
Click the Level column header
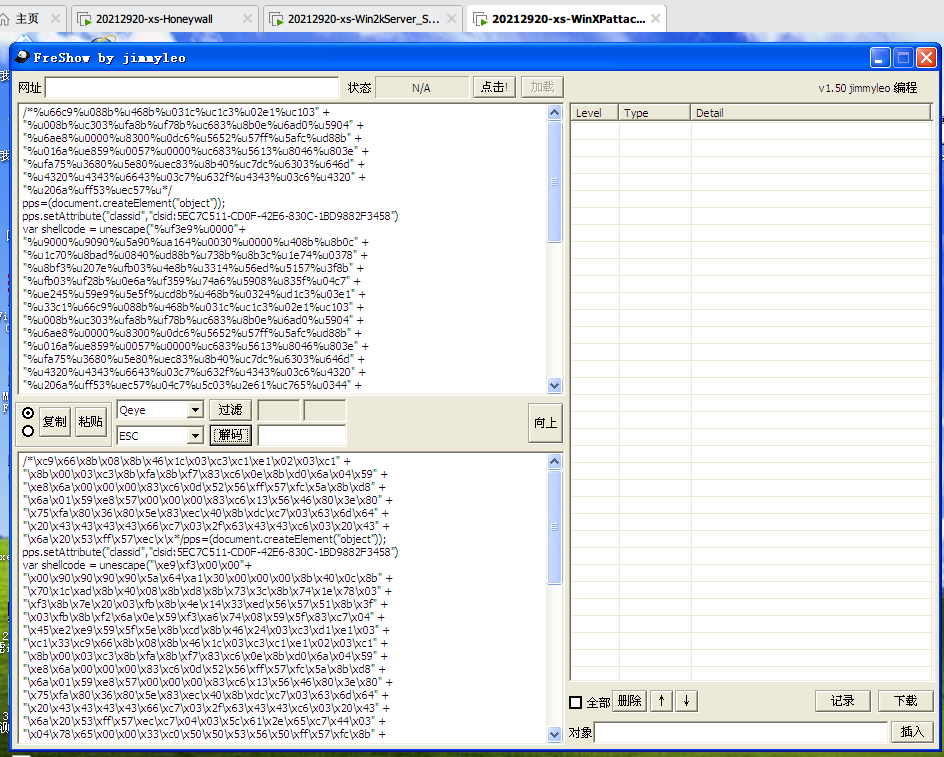click(594, 113)
